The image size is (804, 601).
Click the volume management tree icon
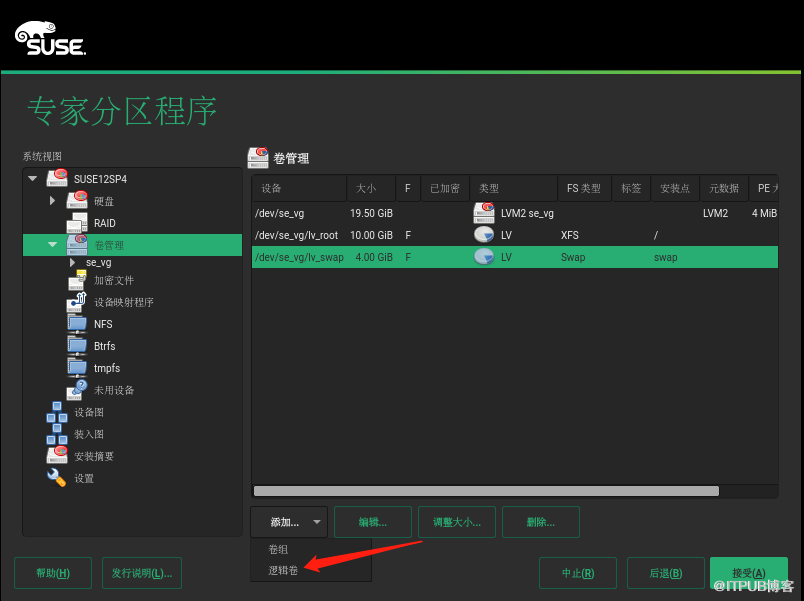click(x=77, y=245)
